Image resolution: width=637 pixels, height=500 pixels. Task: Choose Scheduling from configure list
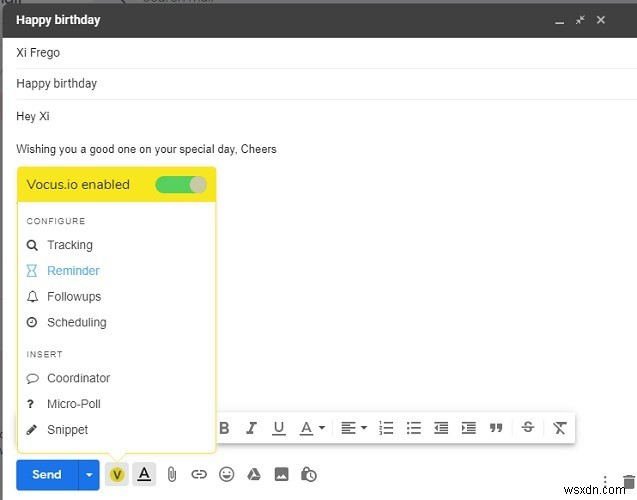77,323
